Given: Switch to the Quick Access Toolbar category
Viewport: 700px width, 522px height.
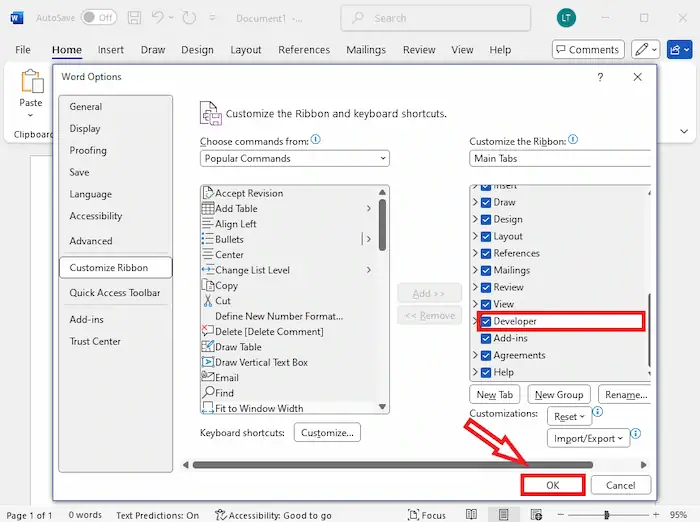Looking at the screenshot, I should [x=114, y=293].
